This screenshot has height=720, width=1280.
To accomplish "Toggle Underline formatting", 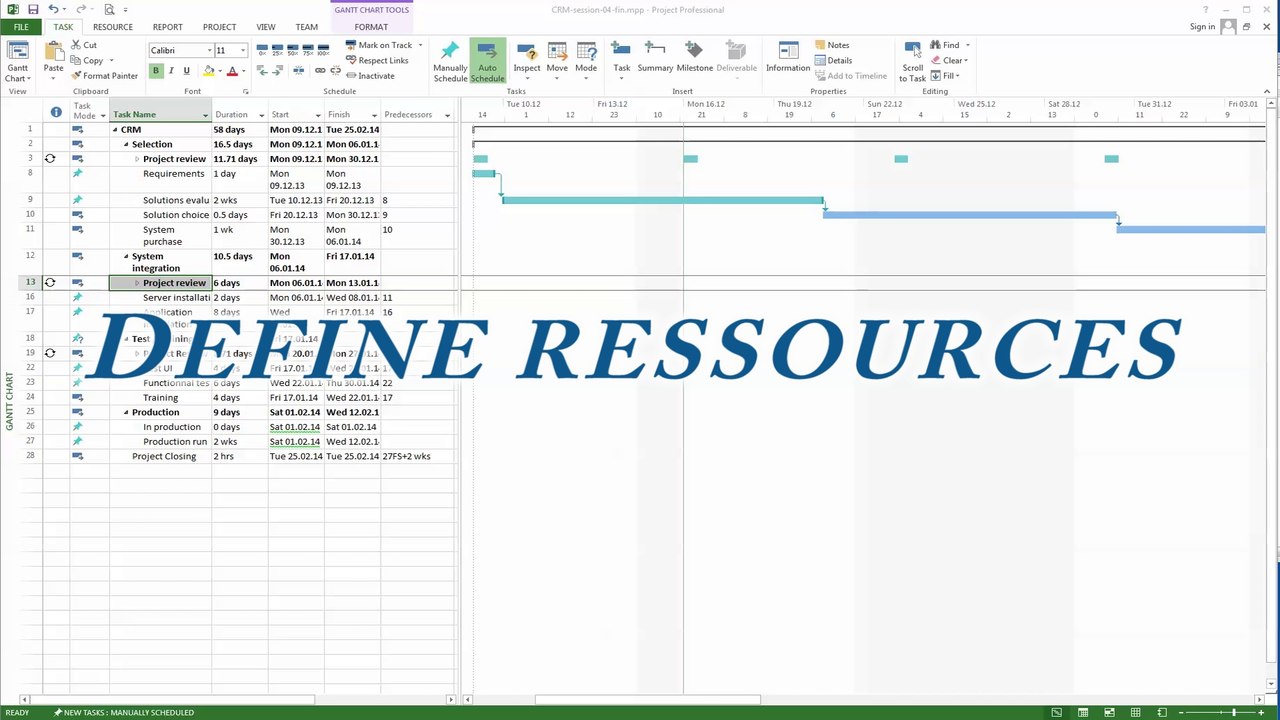I will pos(186,71).
